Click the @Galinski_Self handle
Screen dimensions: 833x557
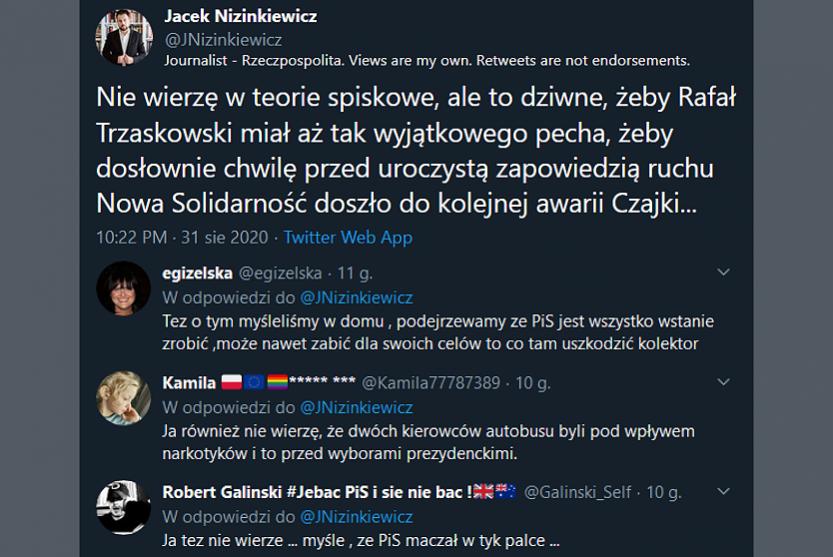pyautogui.click(x=581, y=492)
